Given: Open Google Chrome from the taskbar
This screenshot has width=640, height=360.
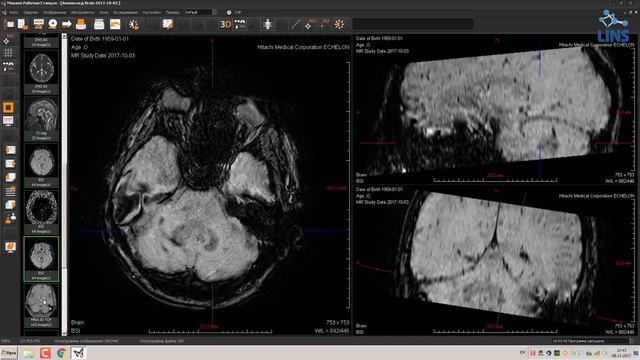Looking at the screenshot, I should pos(62,353).
